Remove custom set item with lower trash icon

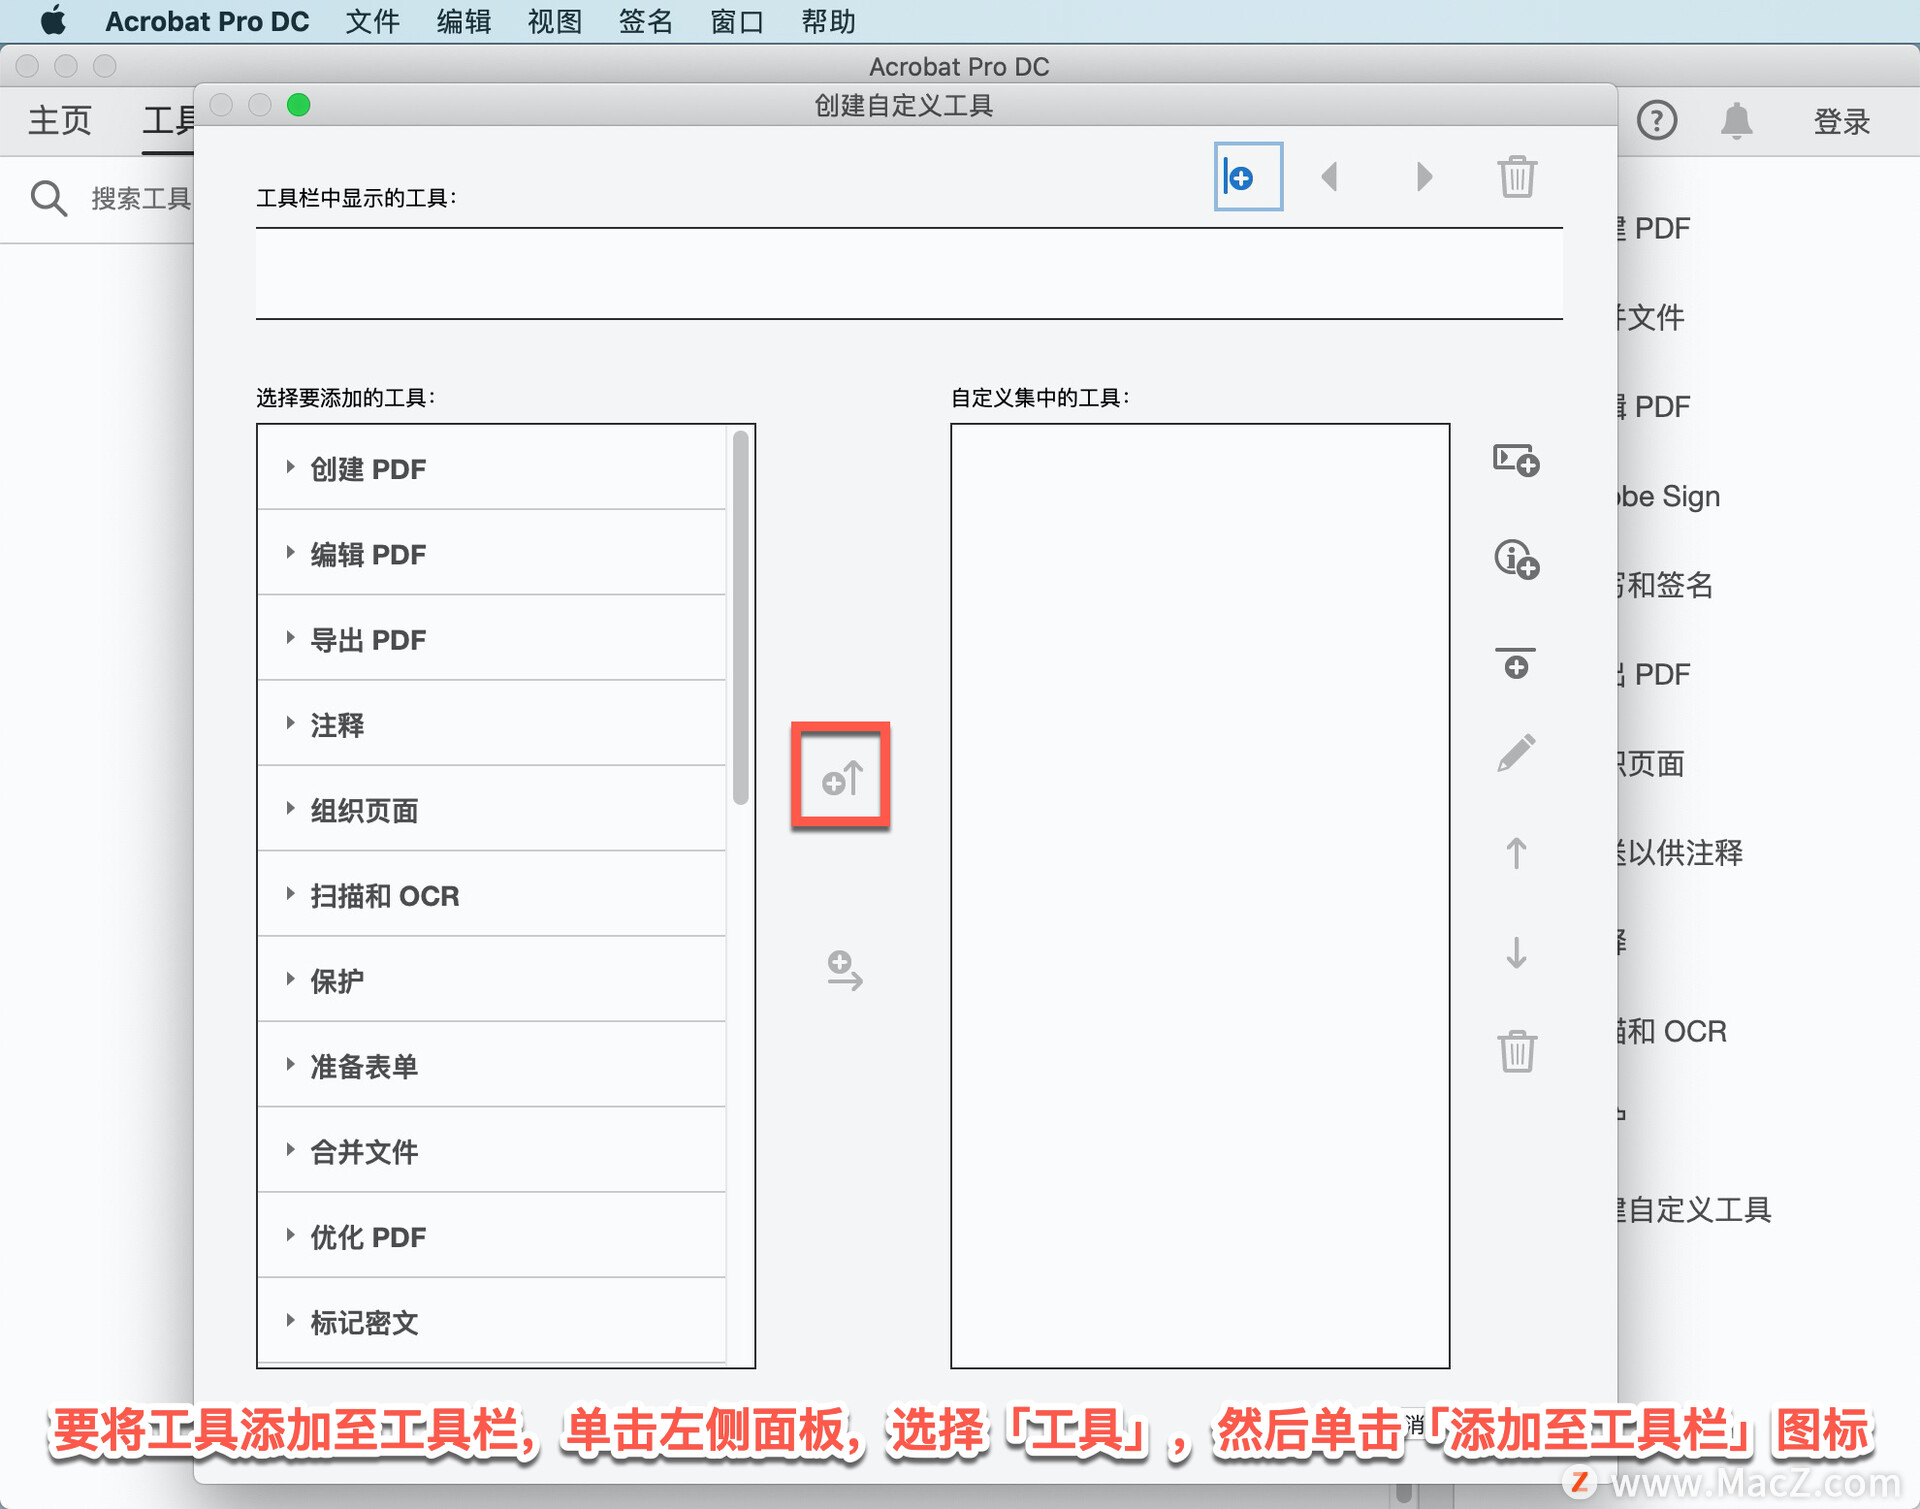[x=1516, y=1051]
